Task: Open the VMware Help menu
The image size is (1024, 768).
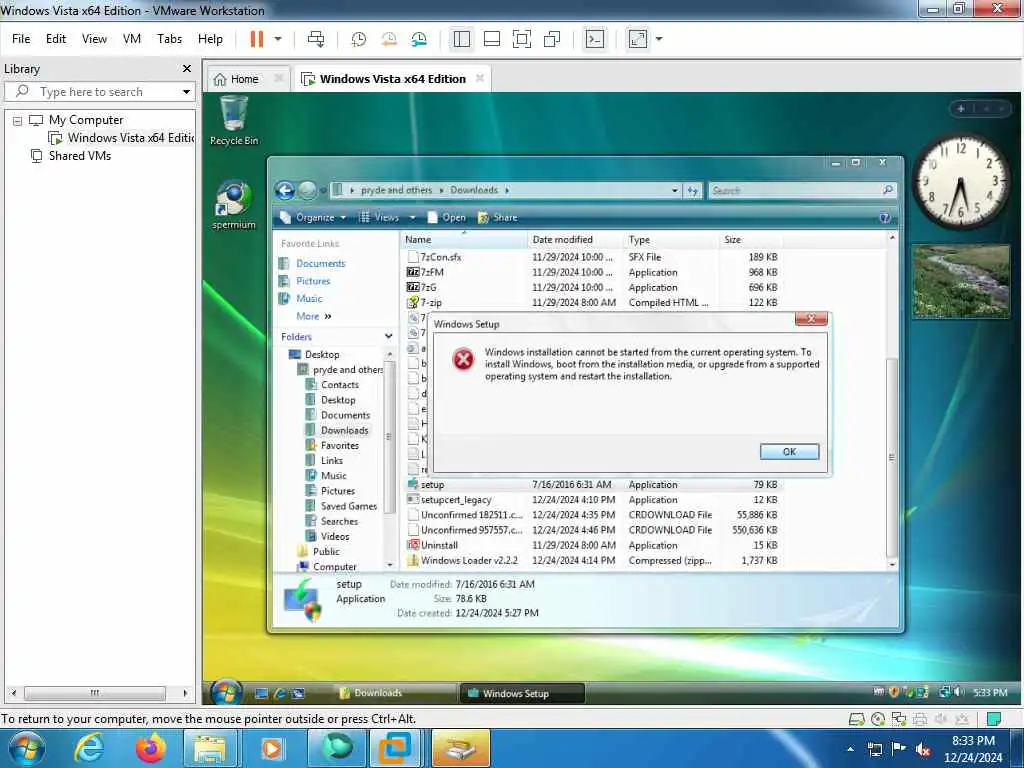Action: point(210,39)
